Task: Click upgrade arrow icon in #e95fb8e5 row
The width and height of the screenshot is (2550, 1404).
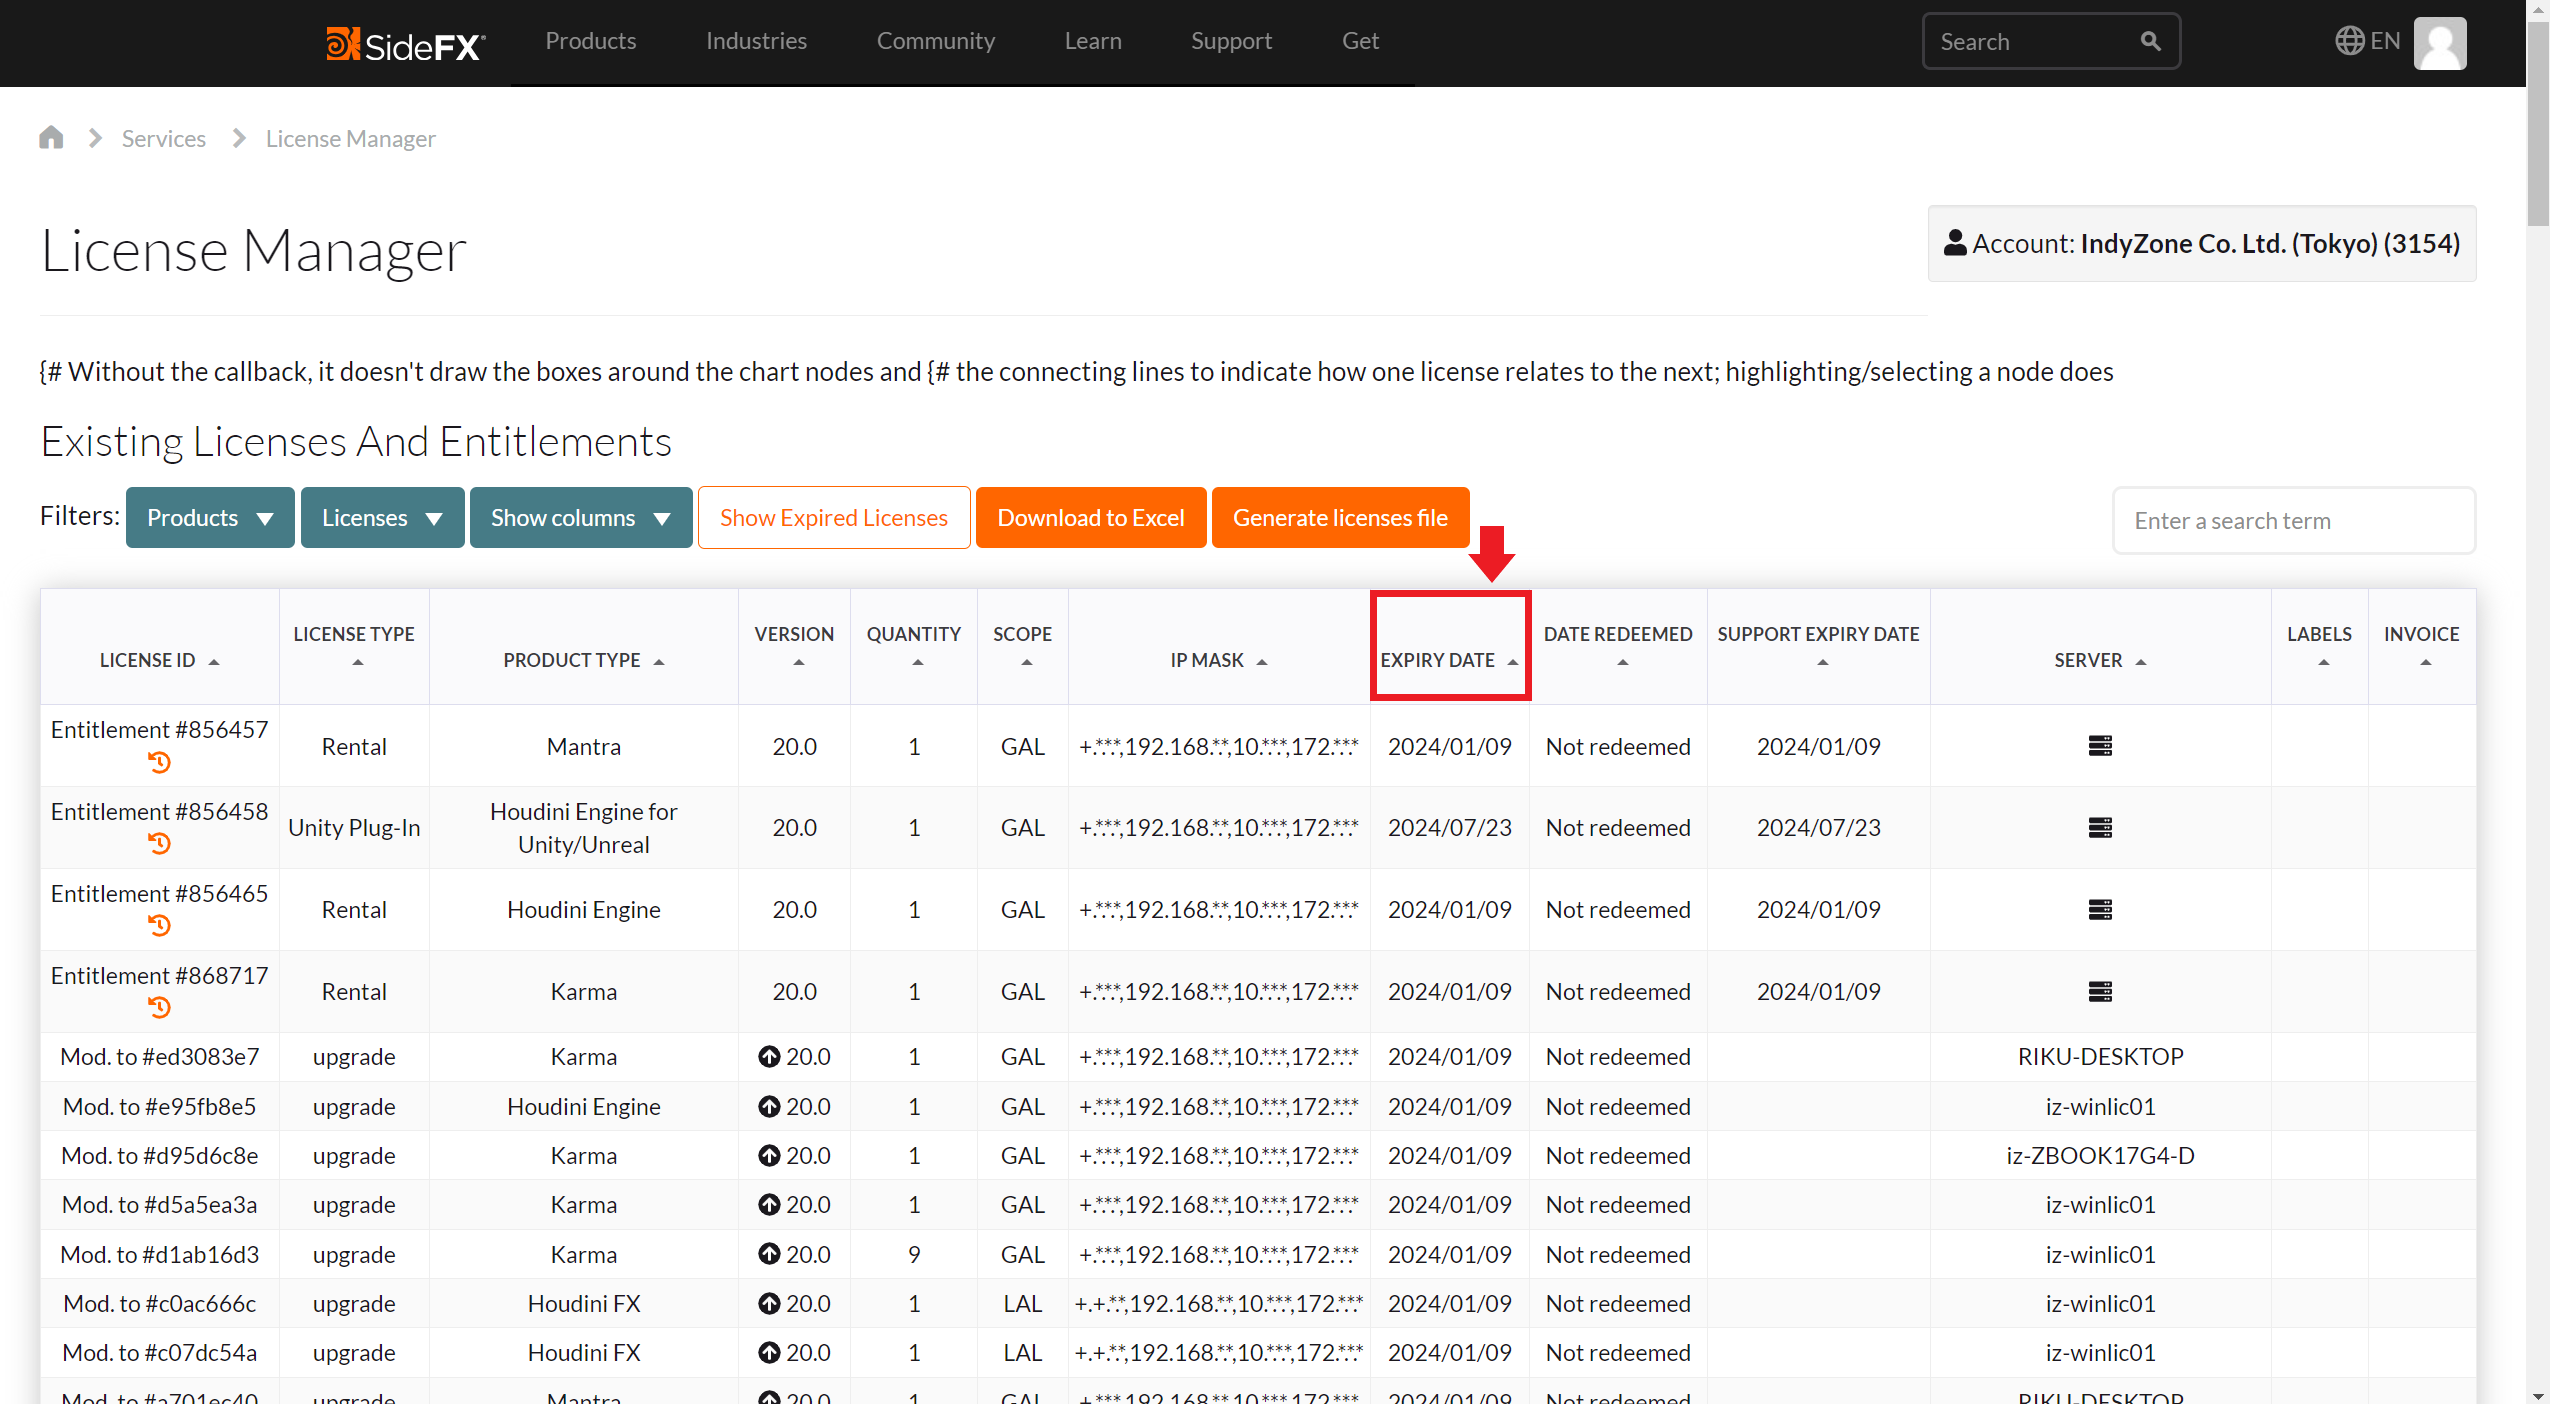Action: (x=769, y=1107)
